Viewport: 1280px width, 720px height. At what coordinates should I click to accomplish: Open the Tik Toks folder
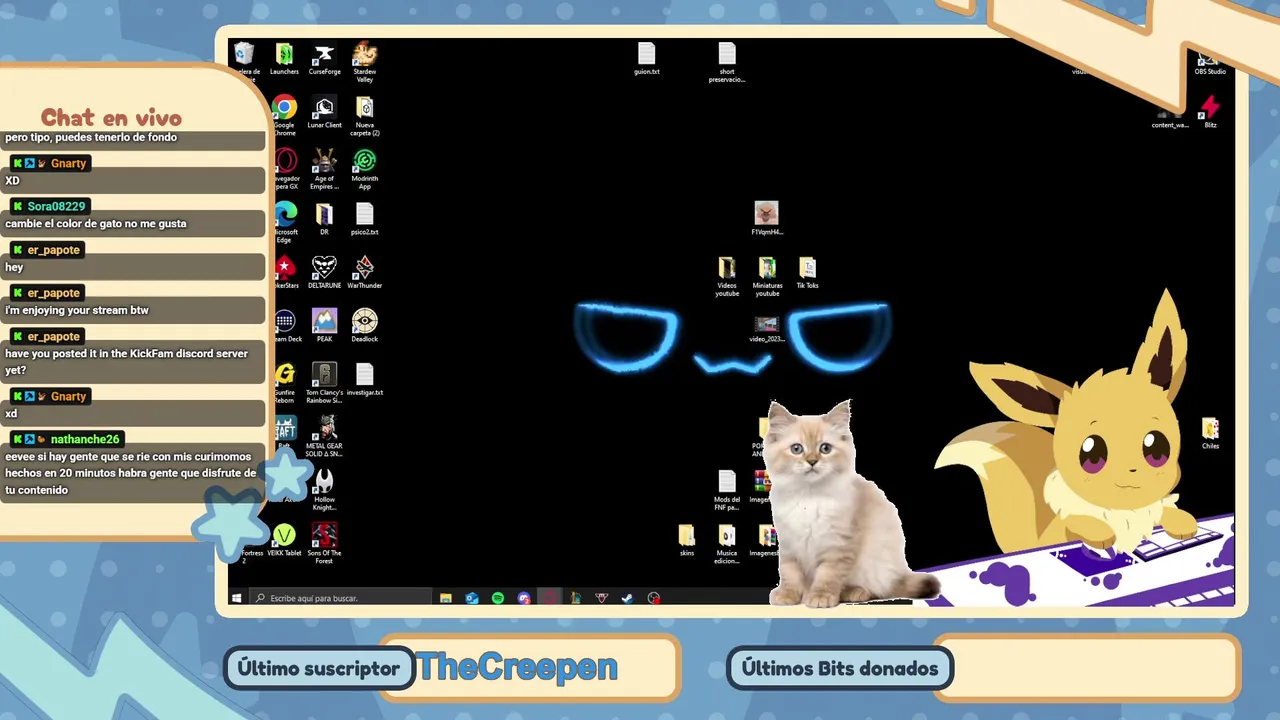pos(807,272)
